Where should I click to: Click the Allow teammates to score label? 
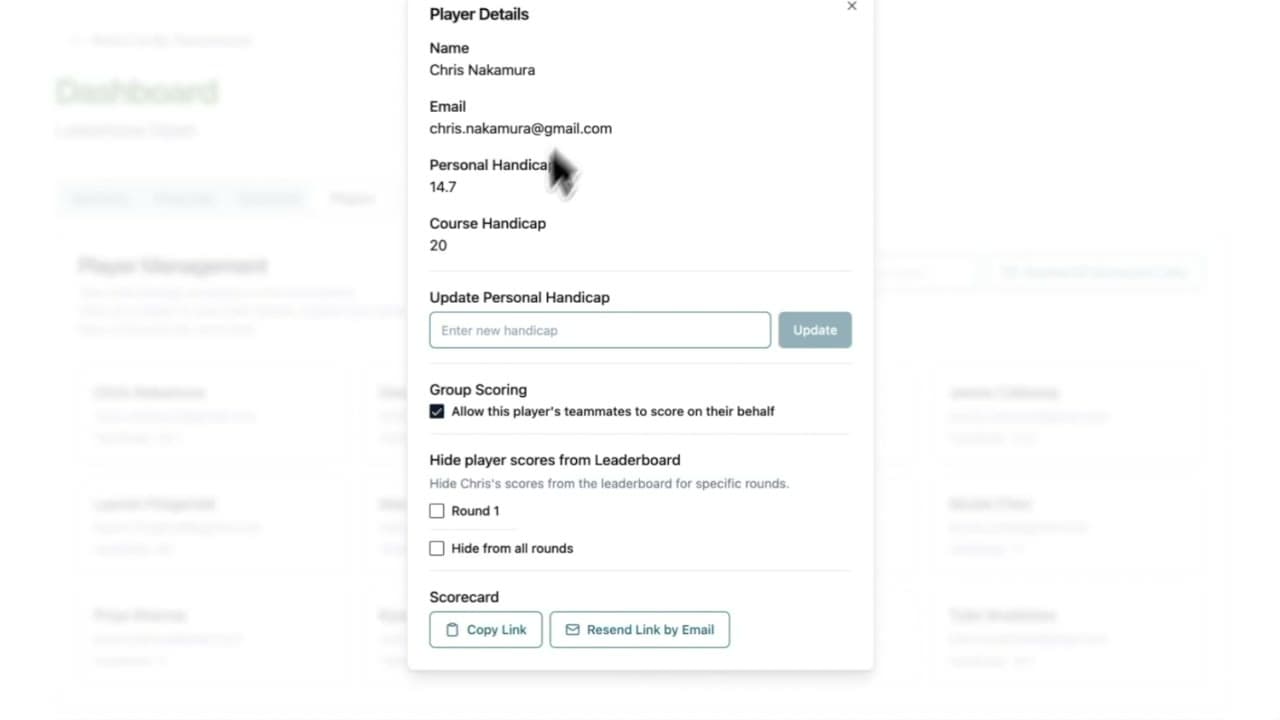[613, 411]
